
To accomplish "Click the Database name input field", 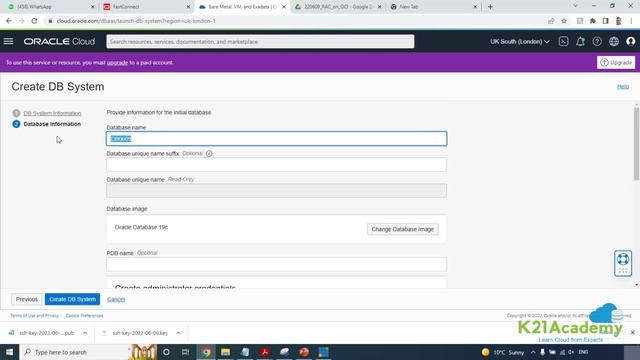I will (x=276, y=139).
